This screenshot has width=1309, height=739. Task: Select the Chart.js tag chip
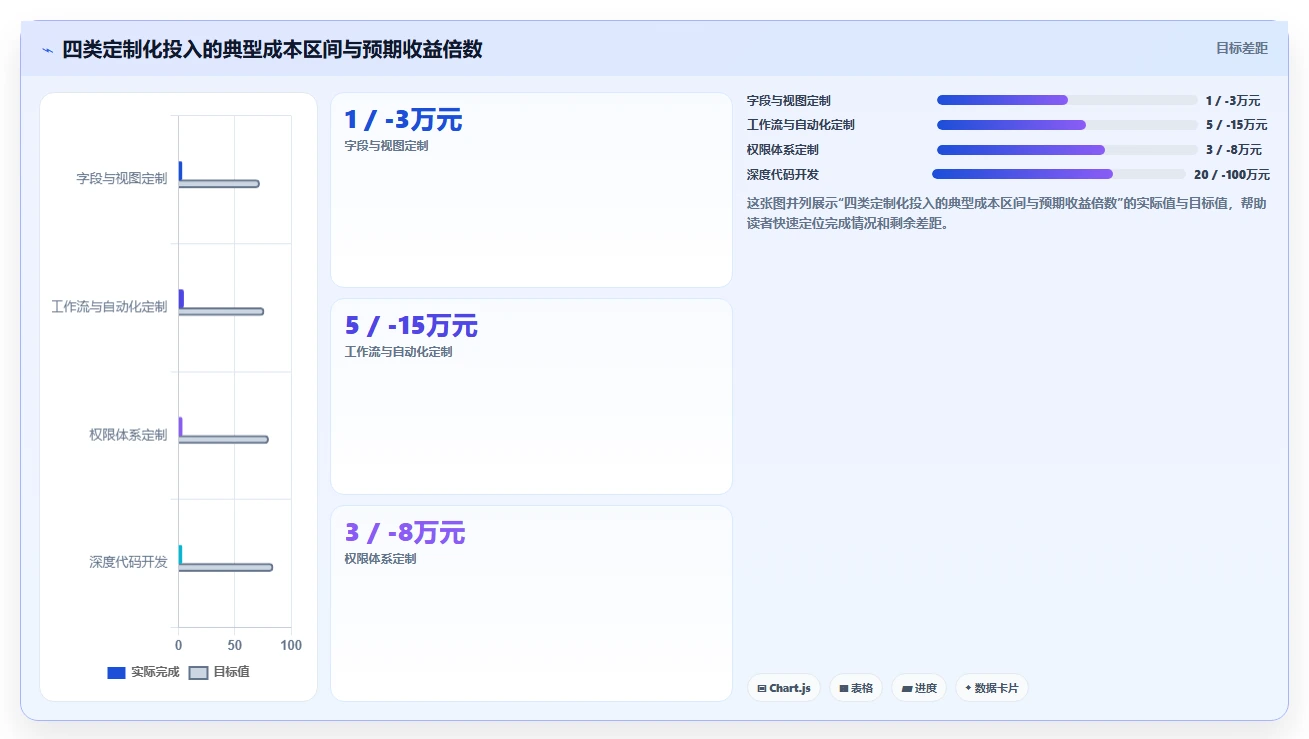[784, 688]
